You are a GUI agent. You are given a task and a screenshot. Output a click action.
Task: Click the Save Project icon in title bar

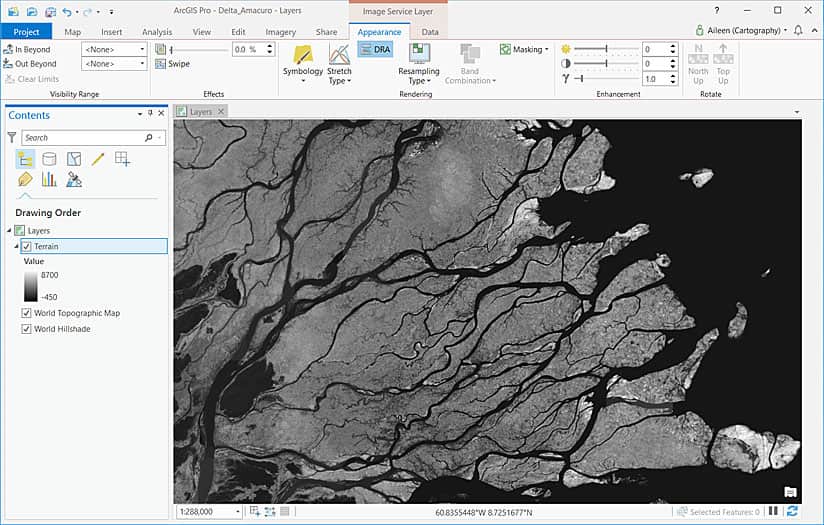point(50,11)
